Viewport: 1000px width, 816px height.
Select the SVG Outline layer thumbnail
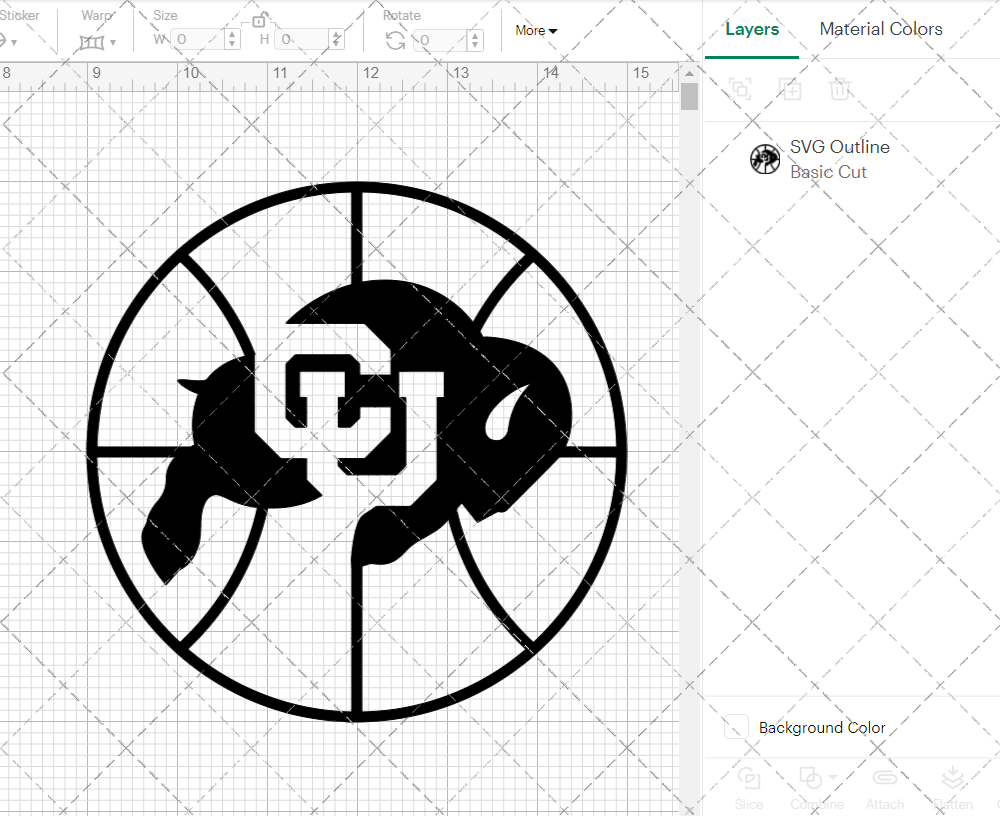pos(765,159)
